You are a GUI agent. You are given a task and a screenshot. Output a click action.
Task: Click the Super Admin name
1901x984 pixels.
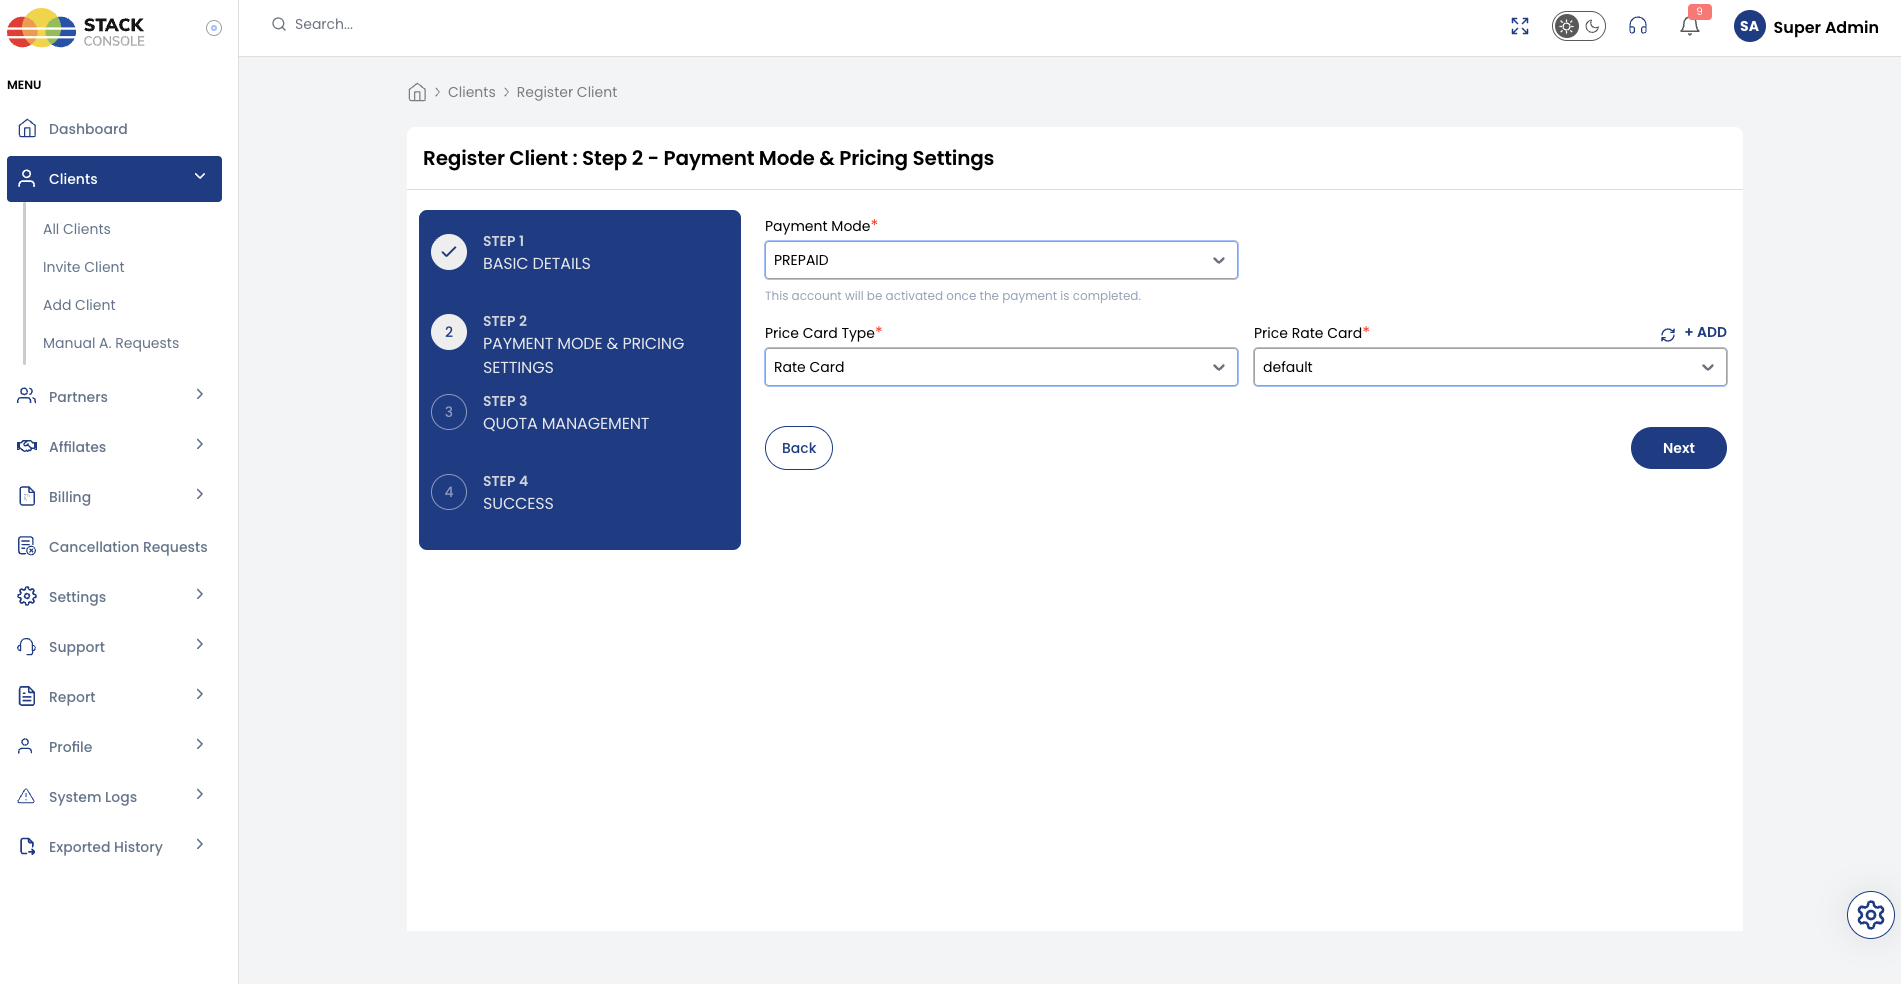[x=1826, y=27]
